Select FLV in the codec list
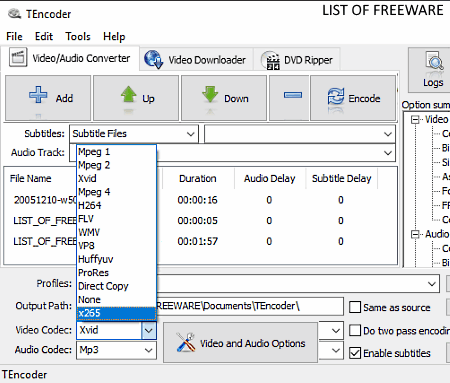Viewport: 450px width, 383px height. [116, 219]
